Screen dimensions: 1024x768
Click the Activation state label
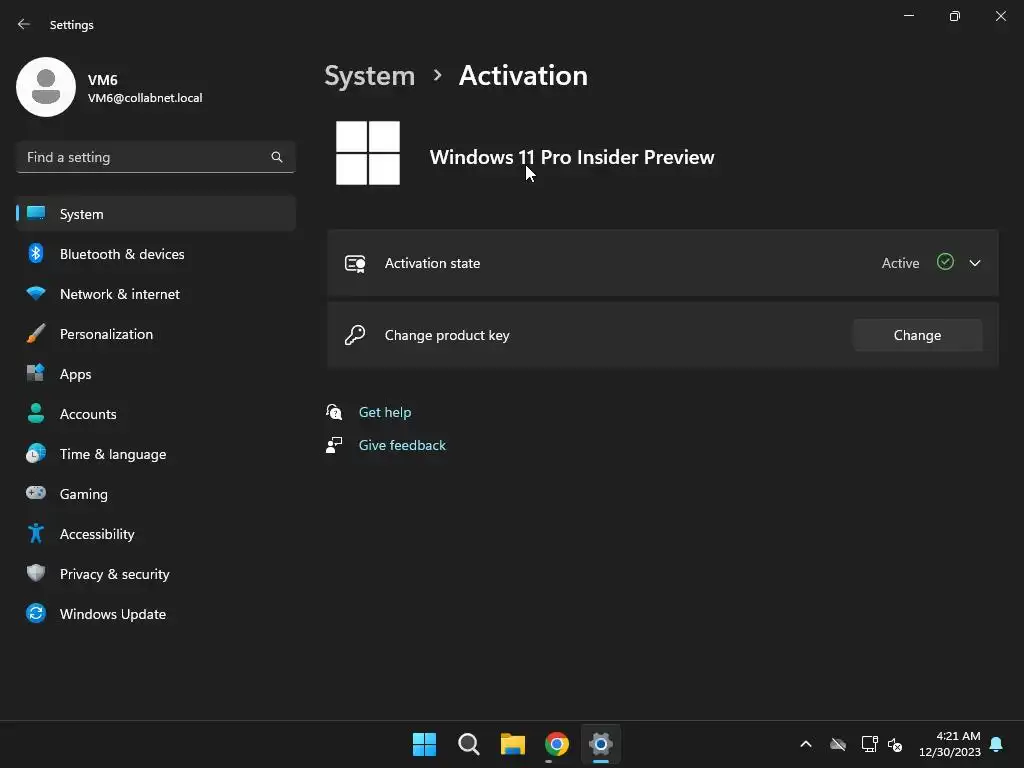pyautogui.click(x=432, y=263)
